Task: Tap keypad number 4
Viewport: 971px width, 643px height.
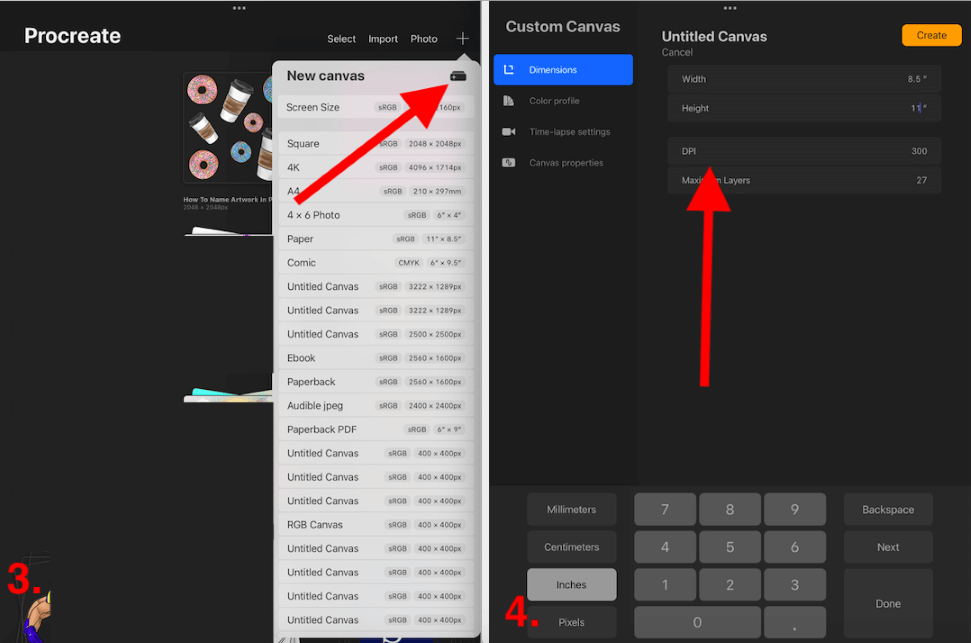Action: [x=665, y=547]
